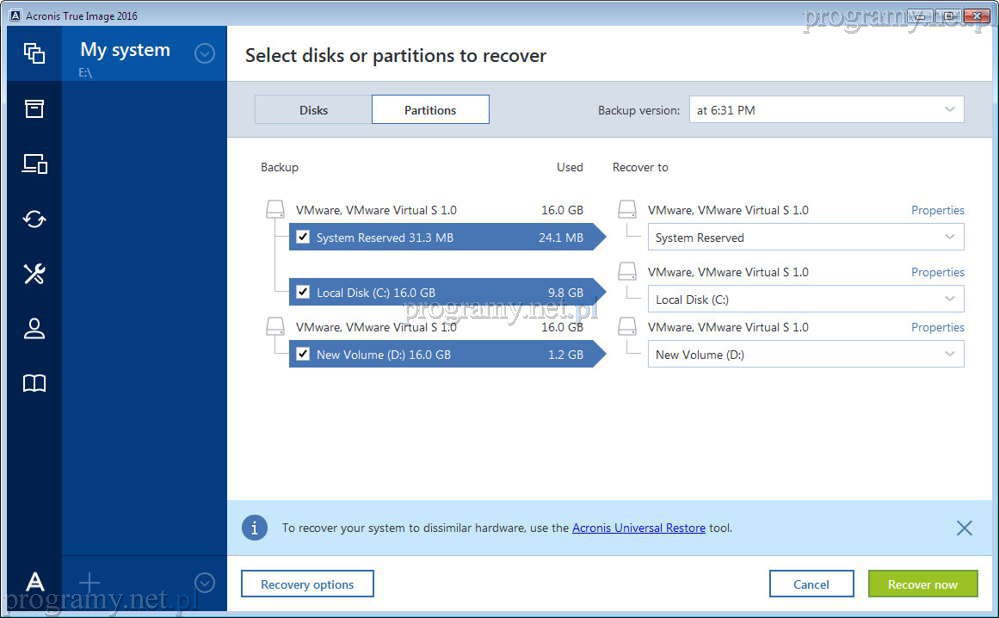Open the Help book icon

pos(34,383)
